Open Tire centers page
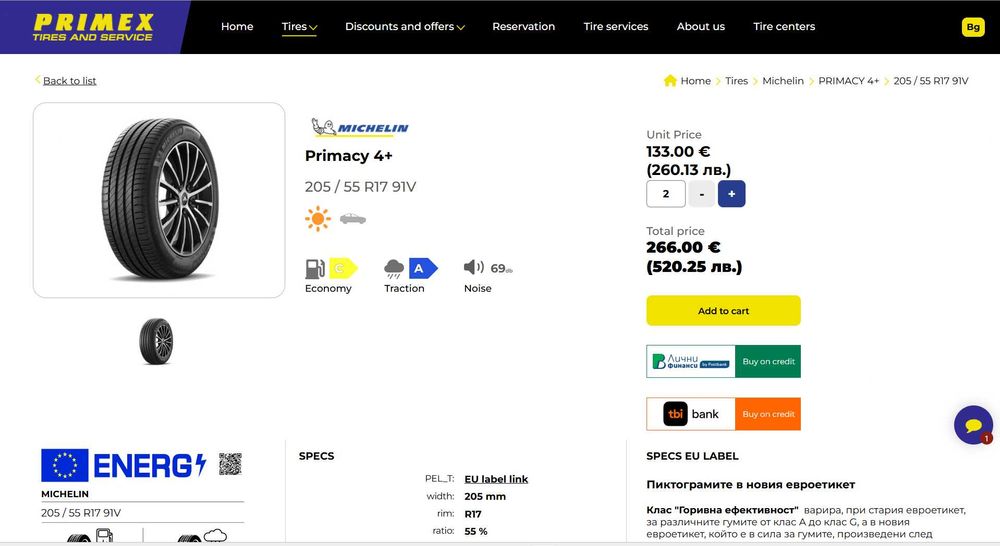This screenshot has width=1000, height=546. coord(784,26)
